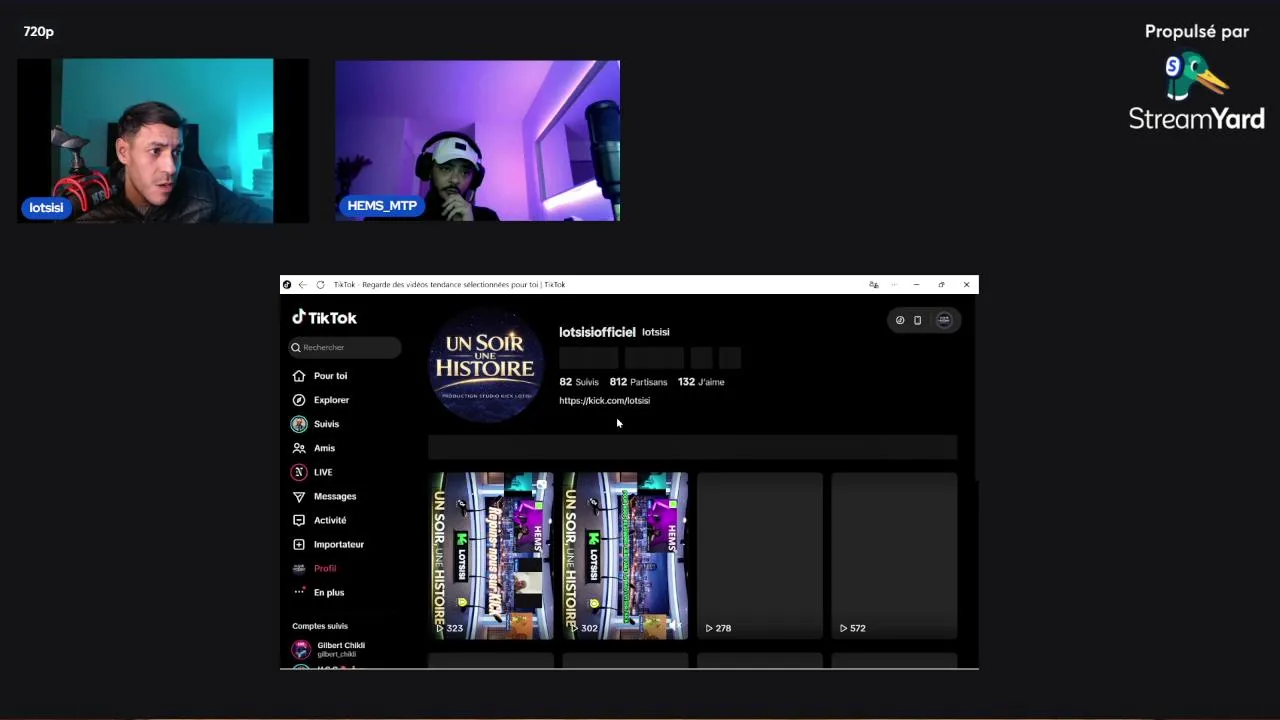Open the video thumbnail with 302 views
This screenshot has width=1280, height=720.
click(625, 555)
